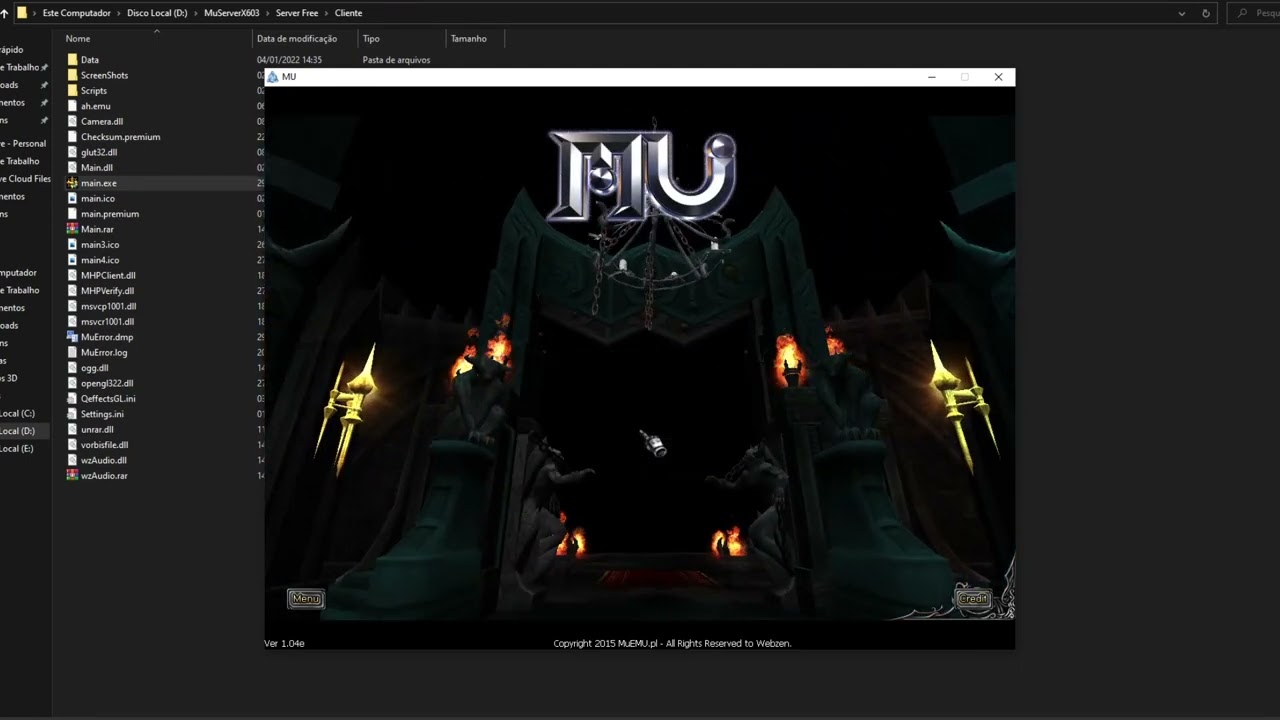The height and width of the screenshot is (720, 1280).
Task: Open the Menu button in MU game
Action: tap(306, 599)
